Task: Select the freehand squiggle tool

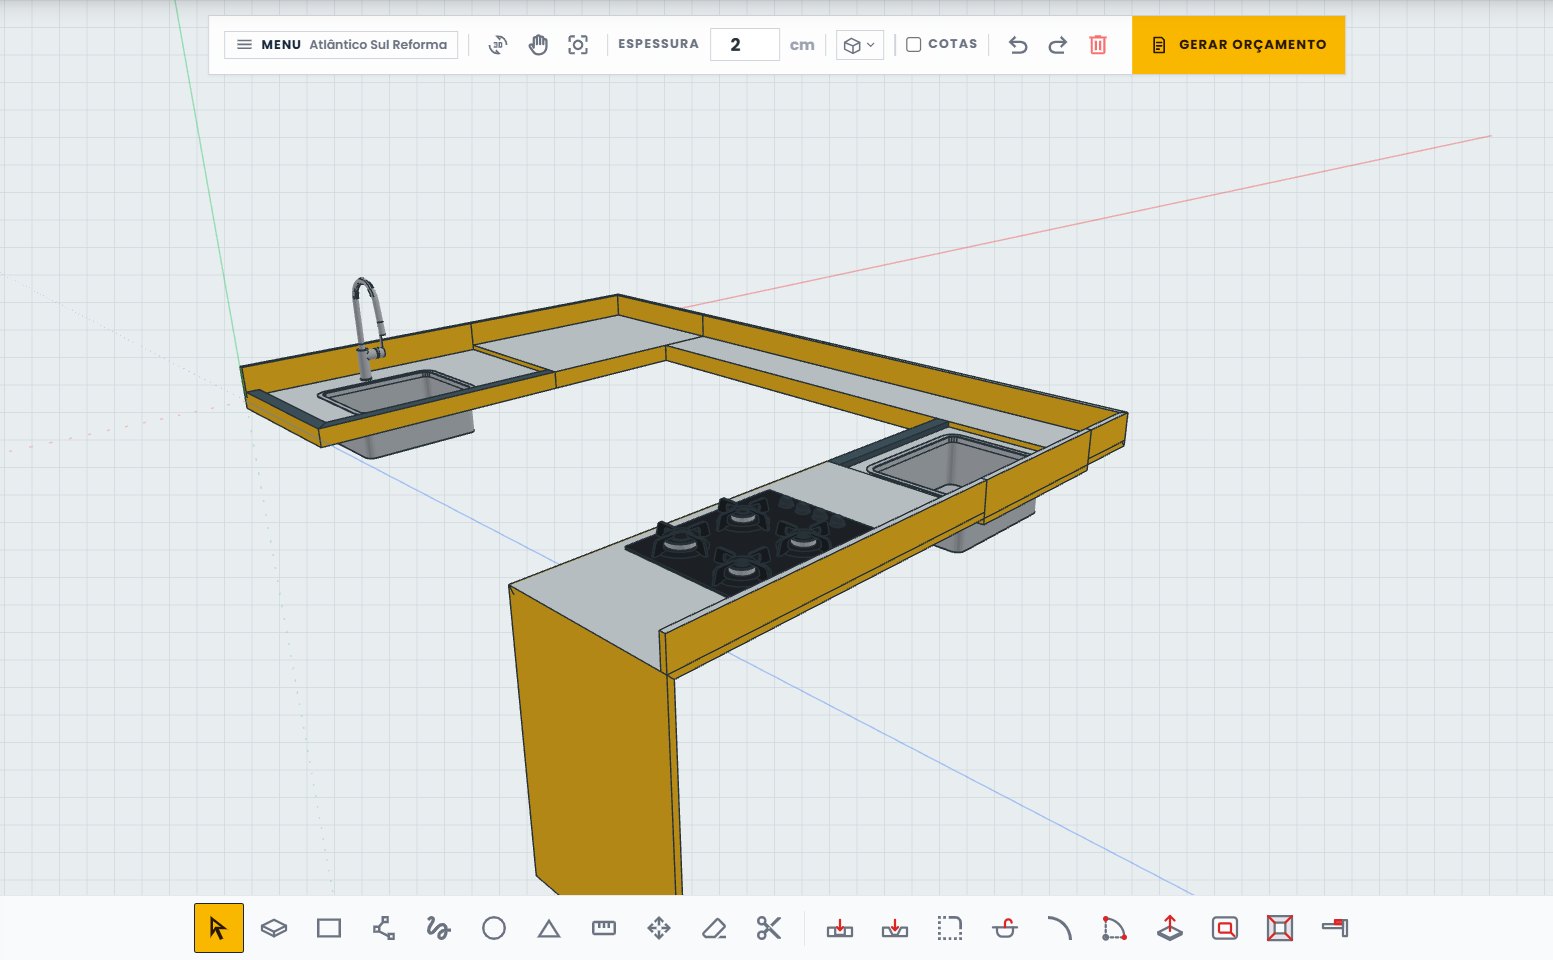Action: [438, 928]
